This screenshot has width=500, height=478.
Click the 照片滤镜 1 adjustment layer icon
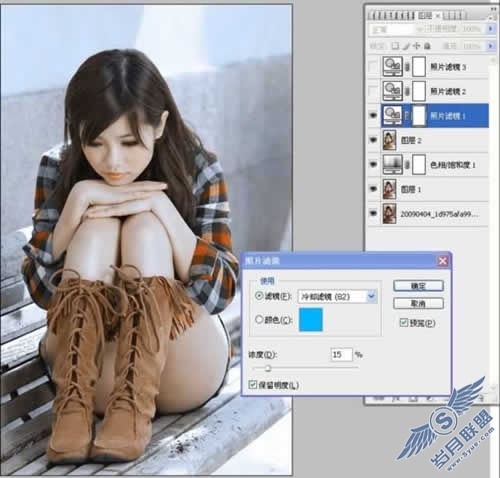click(393, 116)
